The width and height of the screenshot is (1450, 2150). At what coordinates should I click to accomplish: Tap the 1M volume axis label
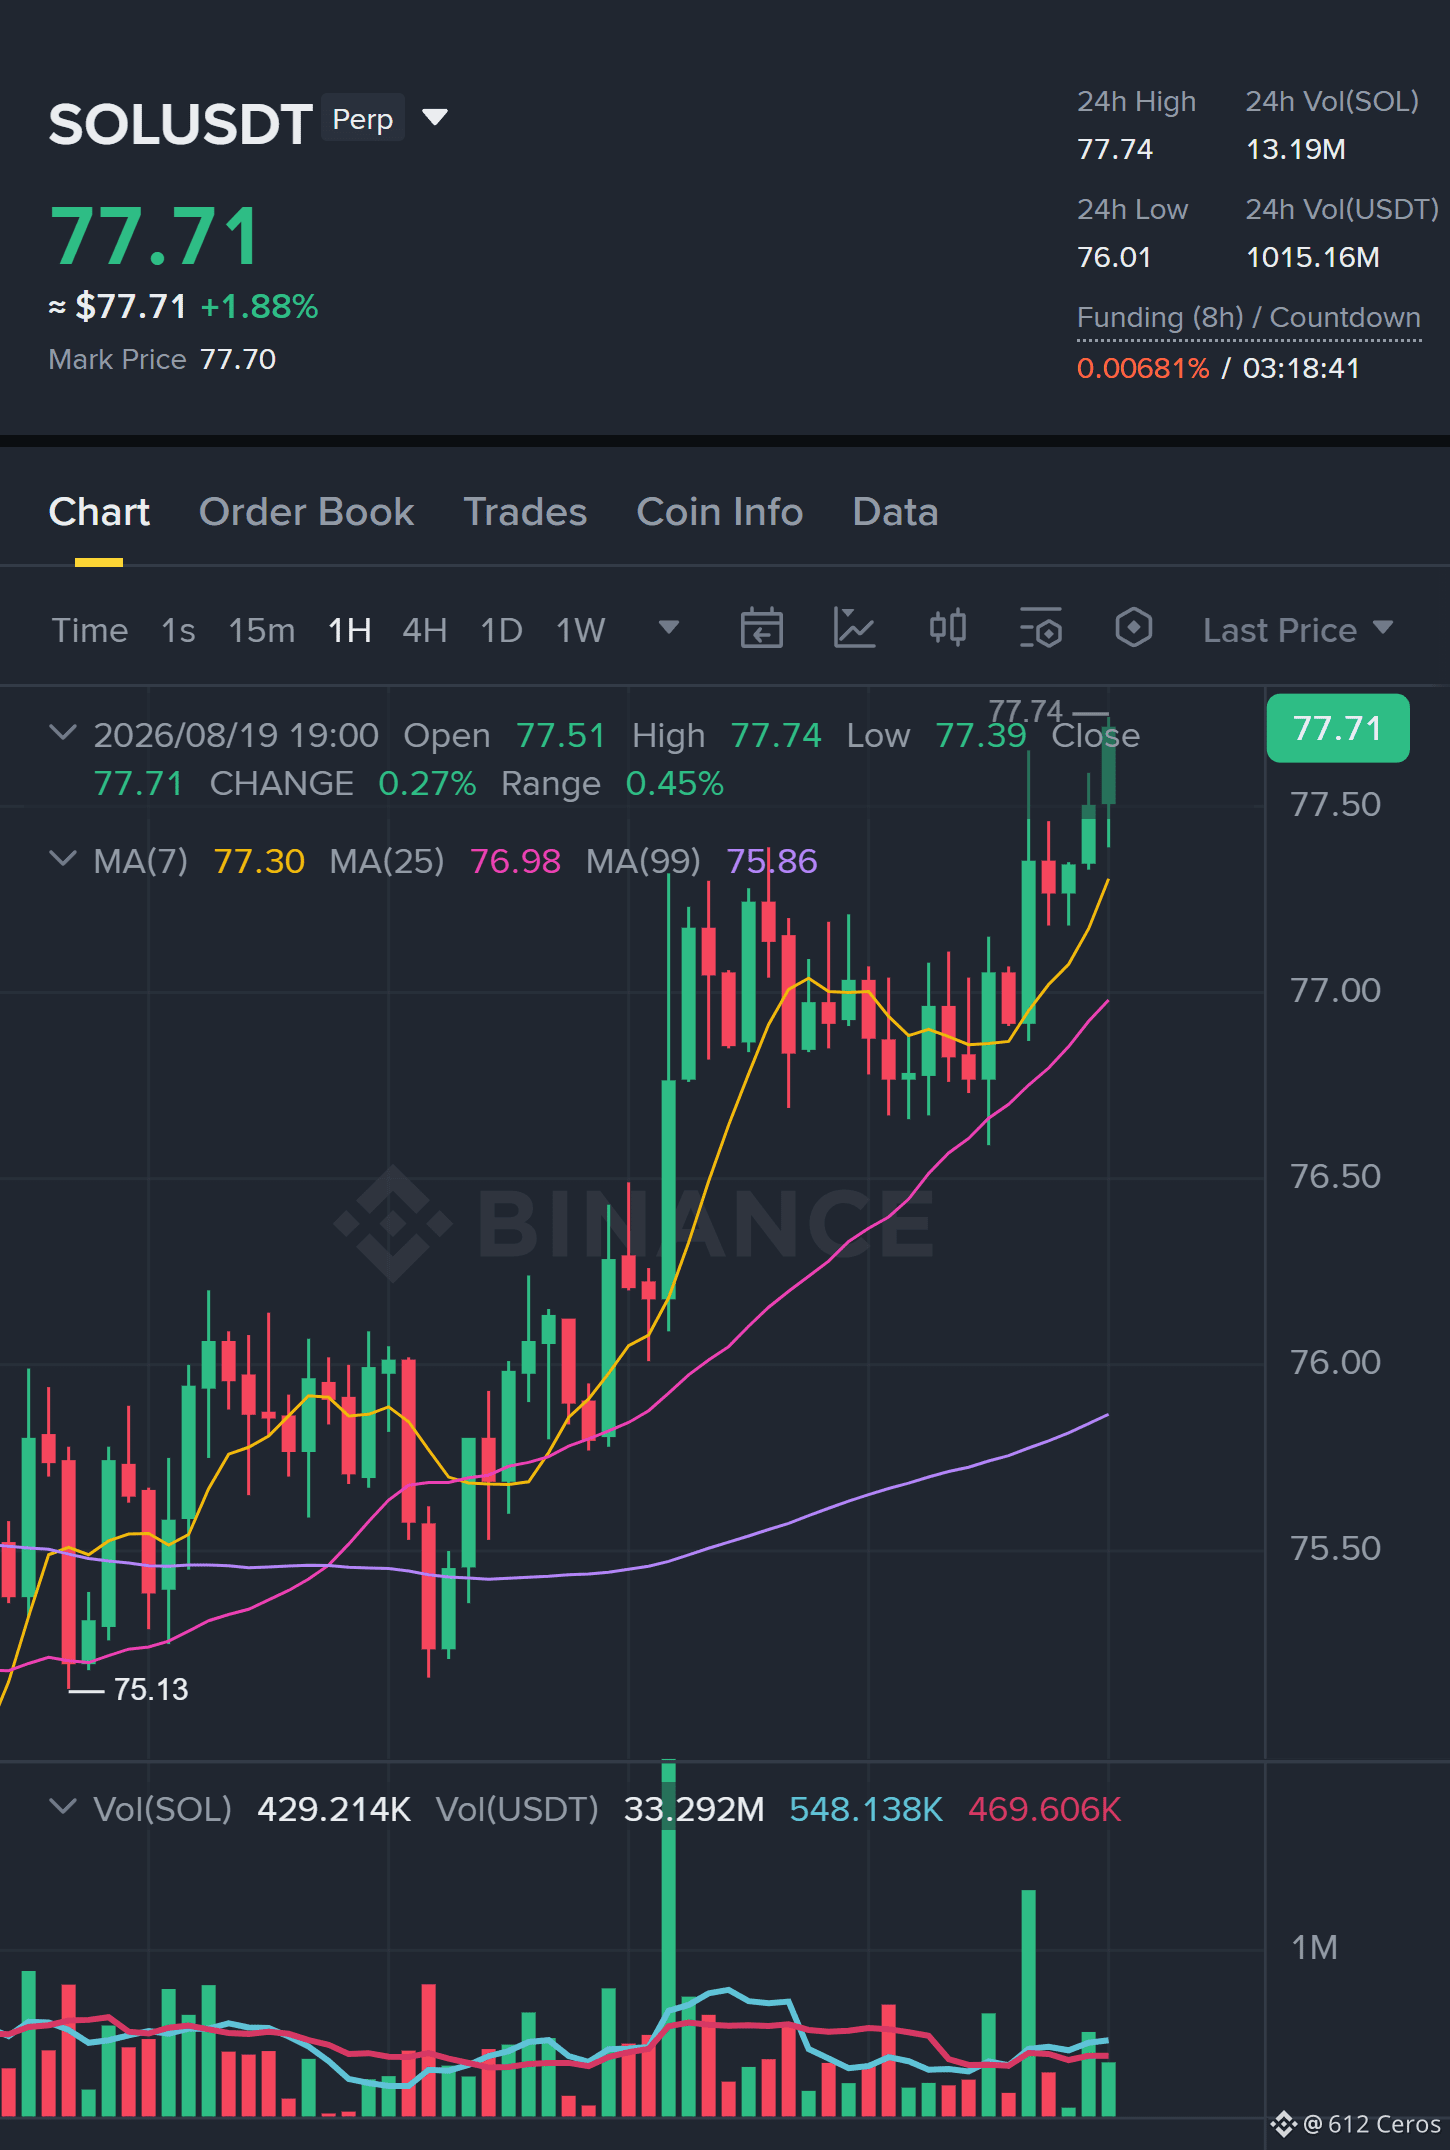[x=1314, y=1947]
